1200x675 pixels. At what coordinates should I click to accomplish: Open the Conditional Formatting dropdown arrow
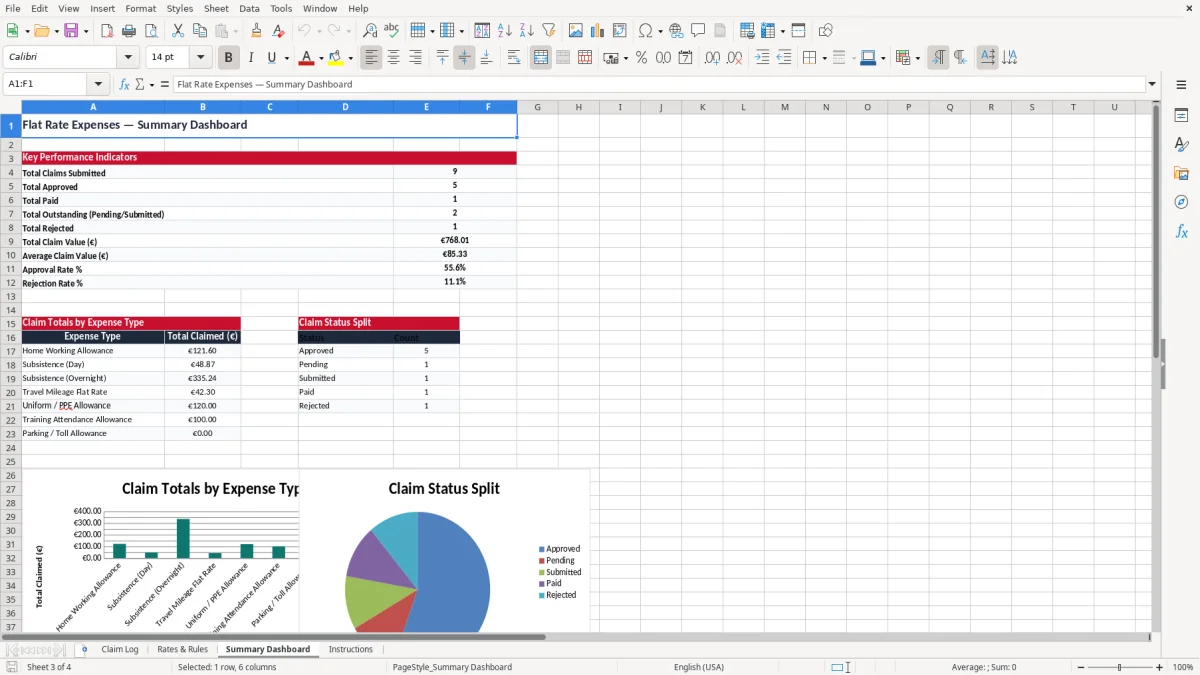917,58
